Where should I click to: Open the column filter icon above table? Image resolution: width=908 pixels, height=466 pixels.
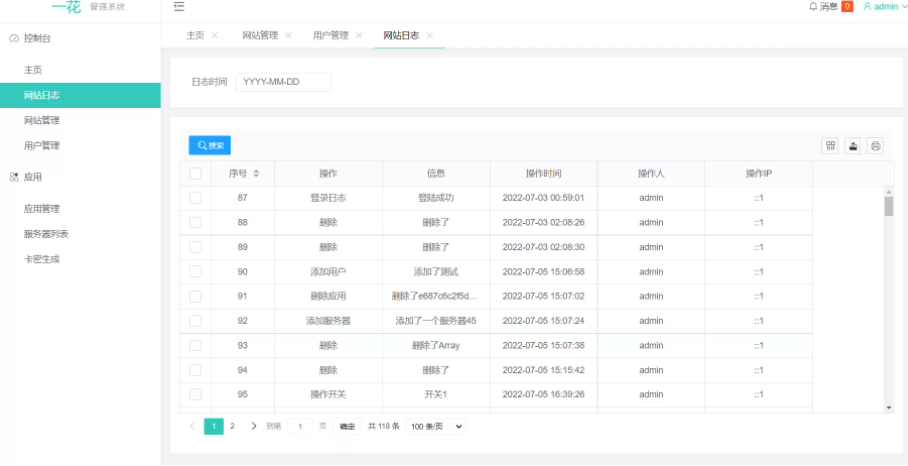(830, 146)
